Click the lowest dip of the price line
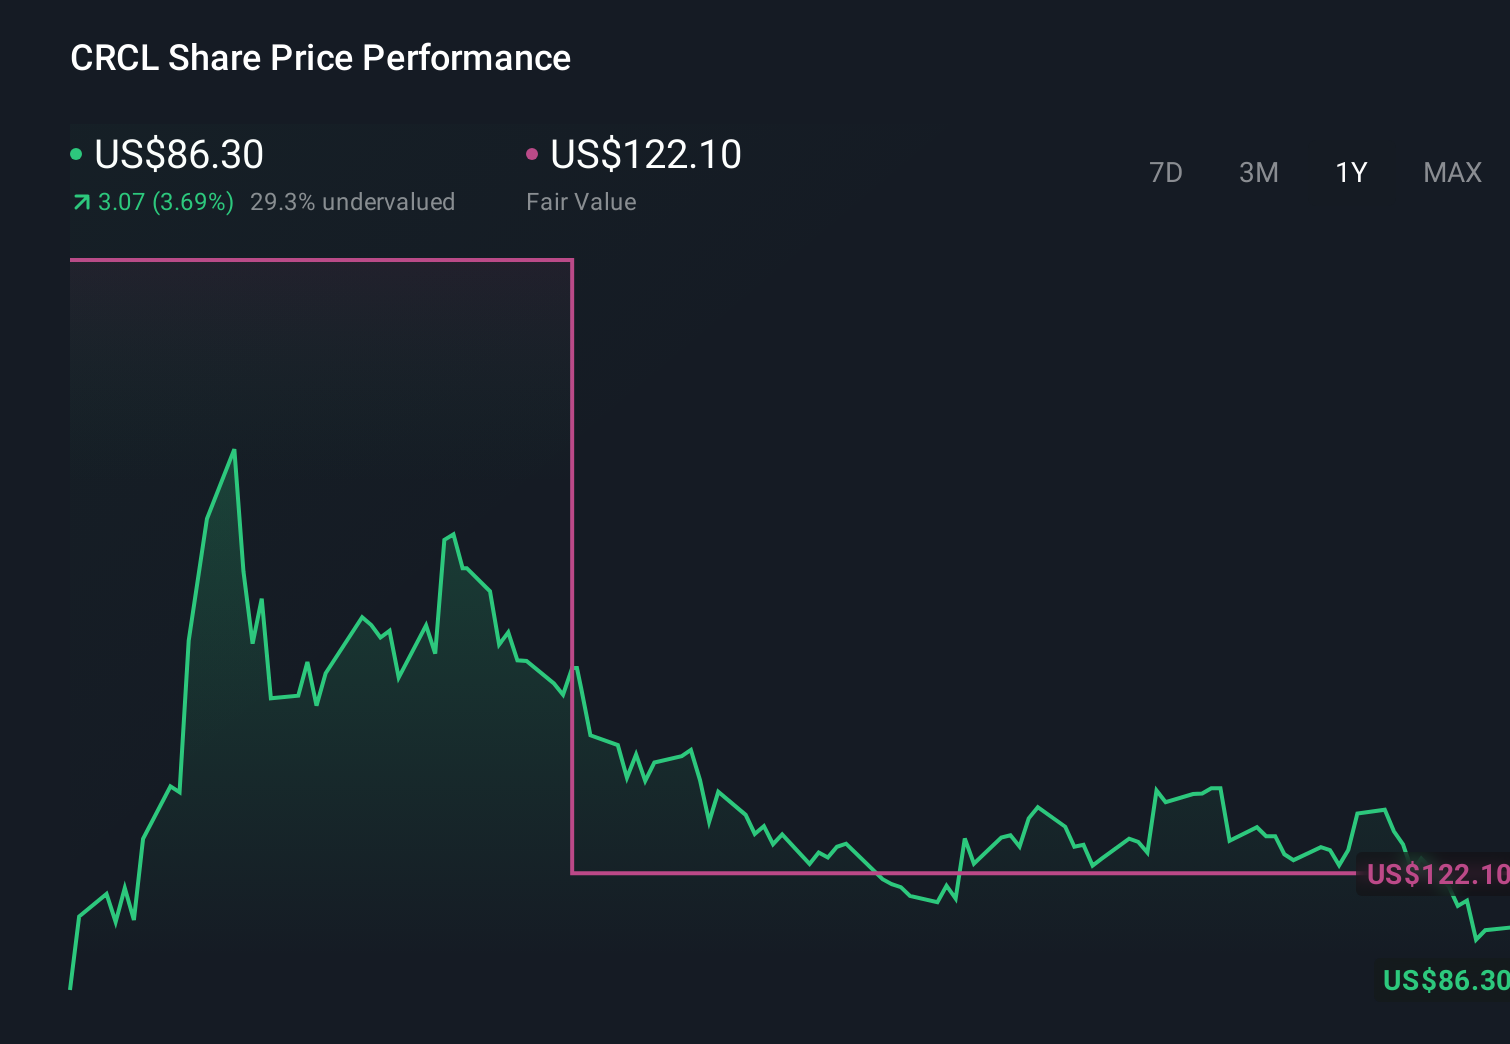1510x1044 pixels. pyautogui.click(x=70, y=988)
